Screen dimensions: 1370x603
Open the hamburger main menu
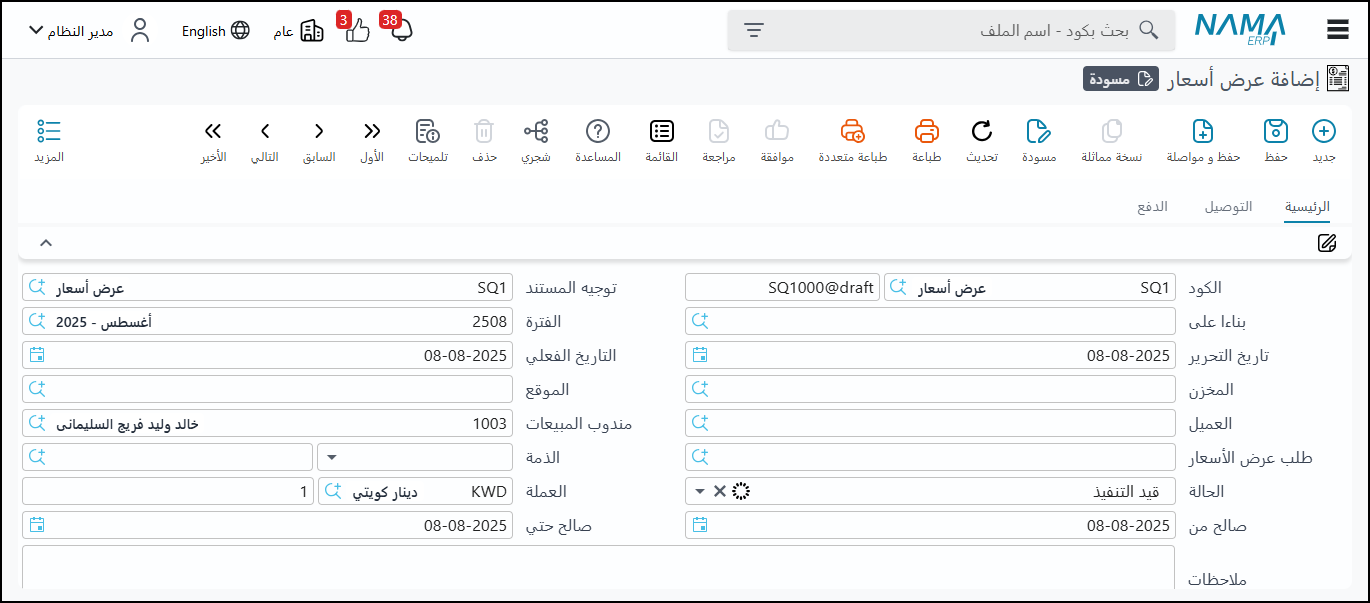[x=1338, y=30]
